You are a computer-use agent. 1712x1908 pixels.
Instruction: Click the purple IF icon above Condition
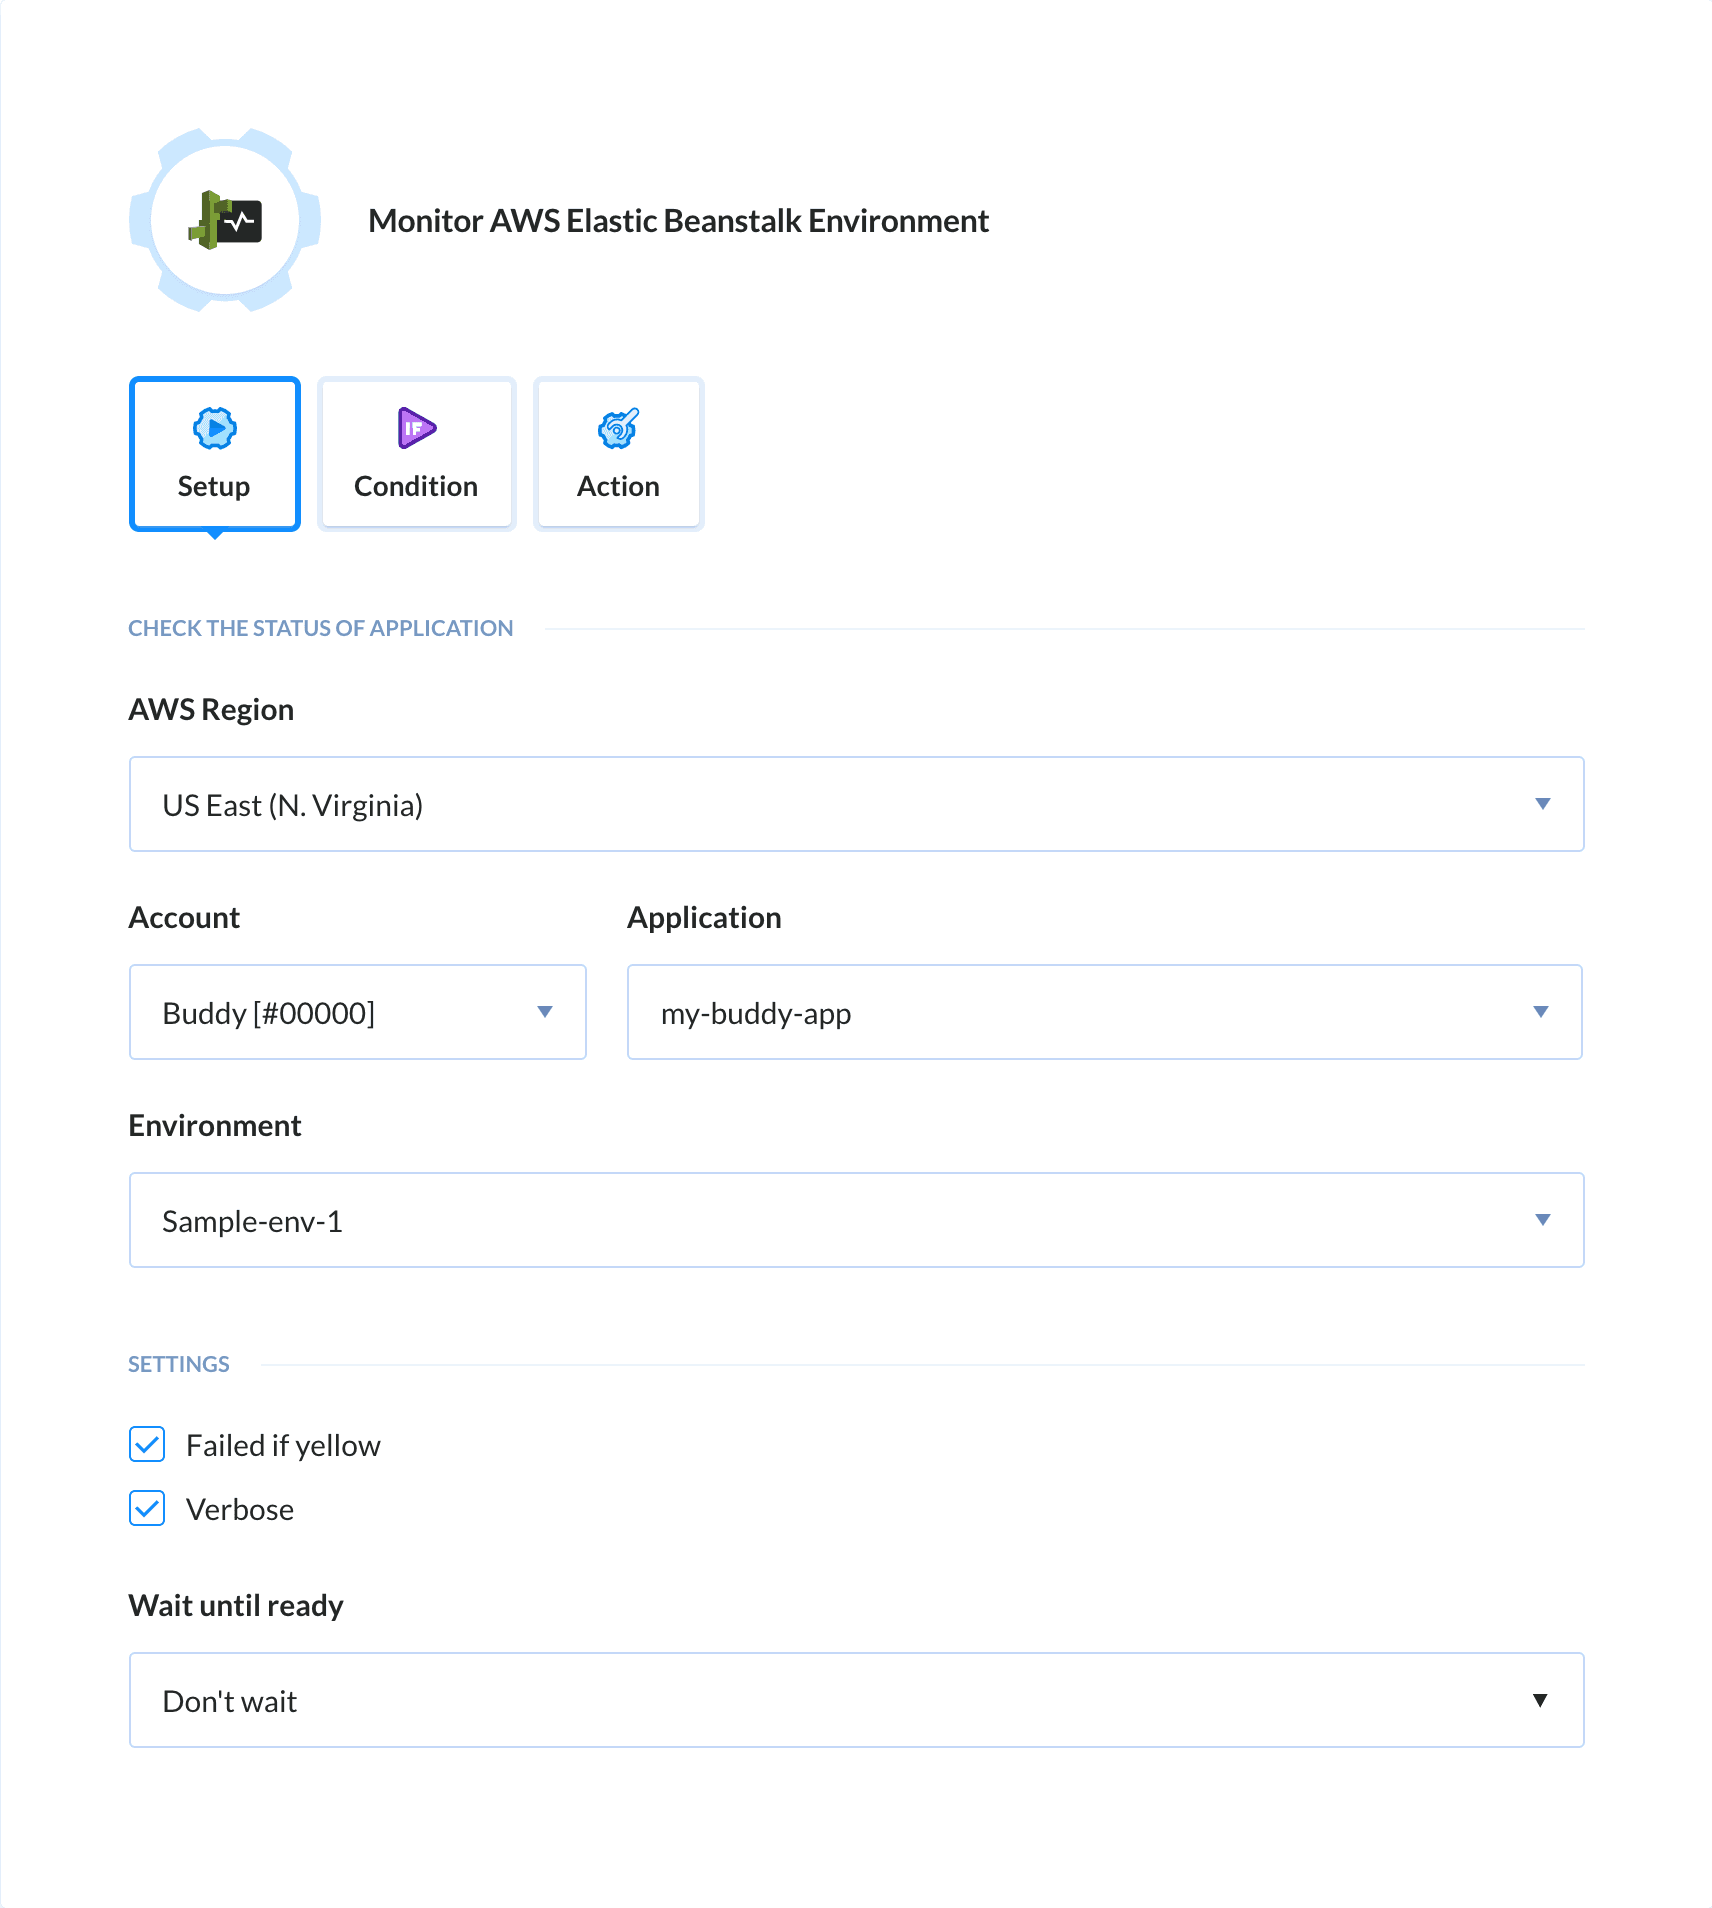coord(415,428)
